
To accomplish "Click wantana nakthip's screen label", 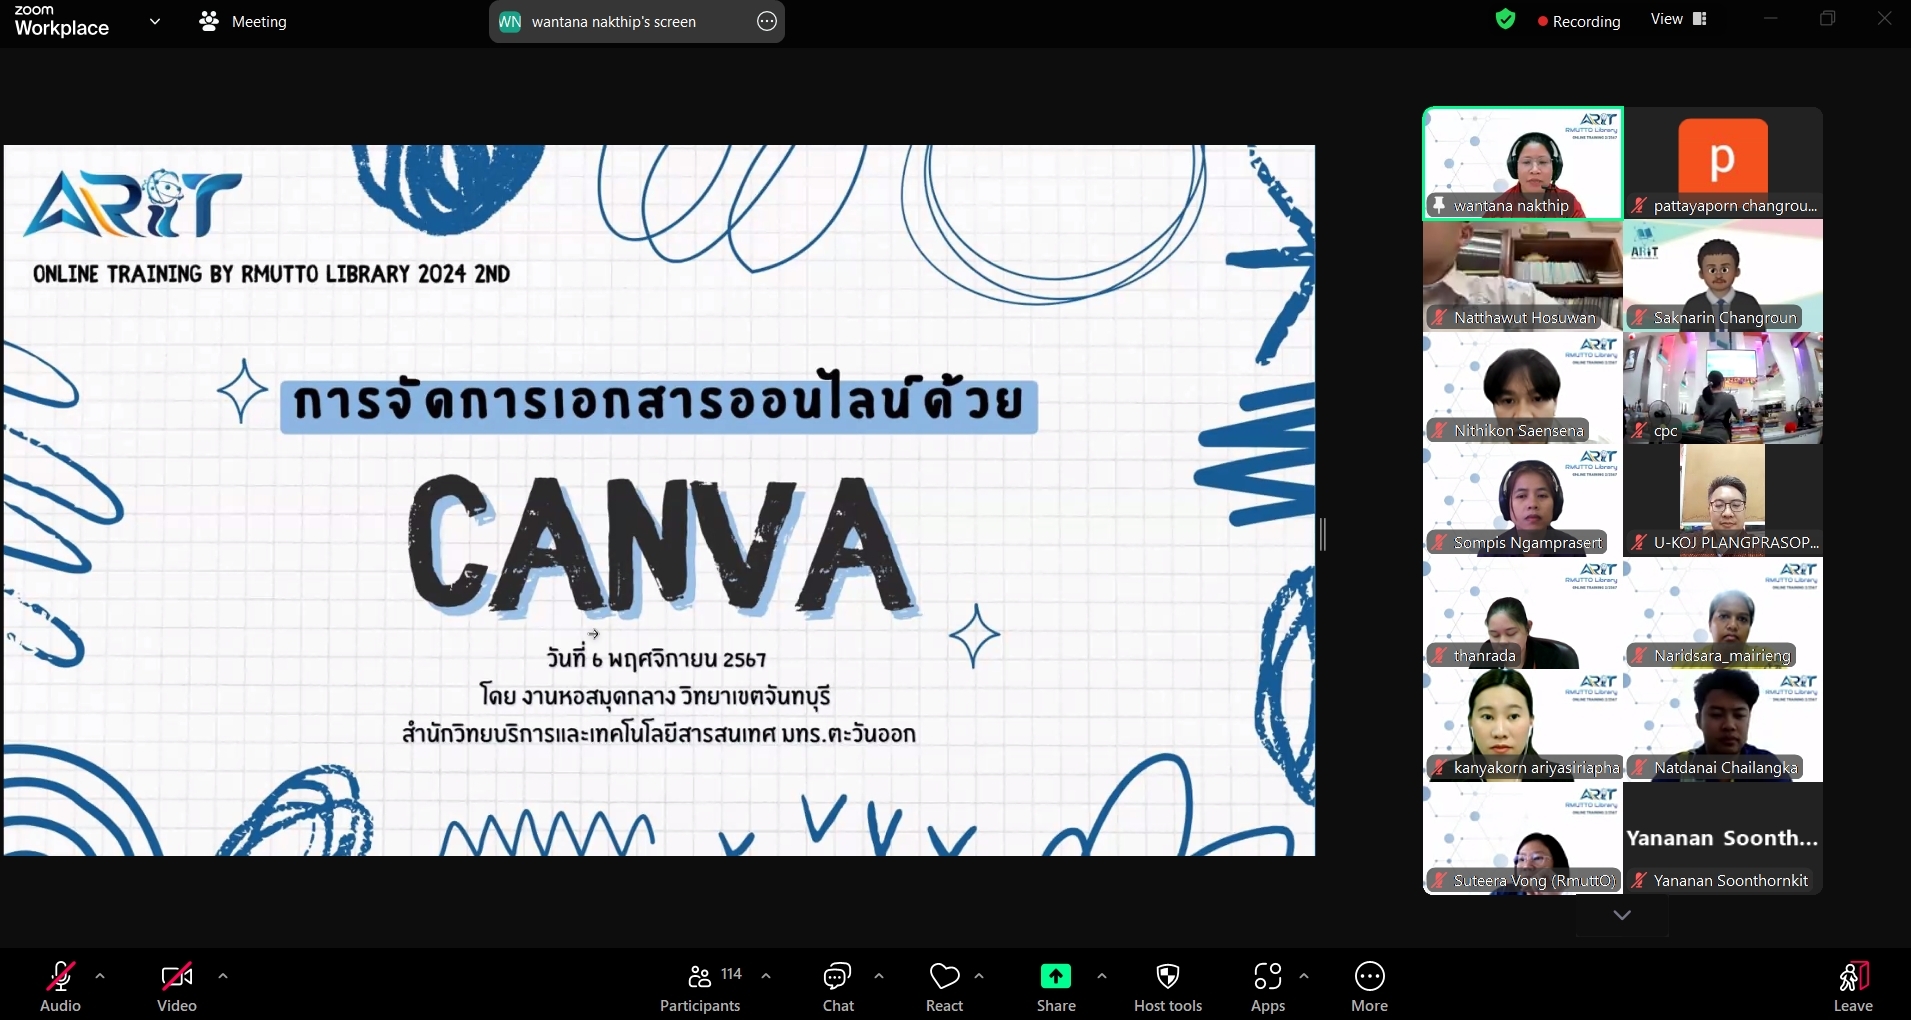I will 613,22.
